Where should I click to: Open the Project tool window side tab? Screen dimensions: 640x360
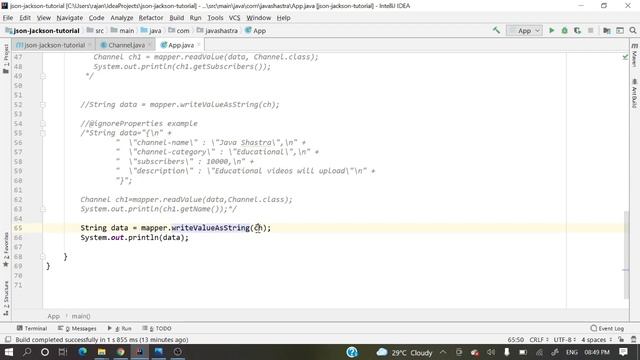coord(6,59)
